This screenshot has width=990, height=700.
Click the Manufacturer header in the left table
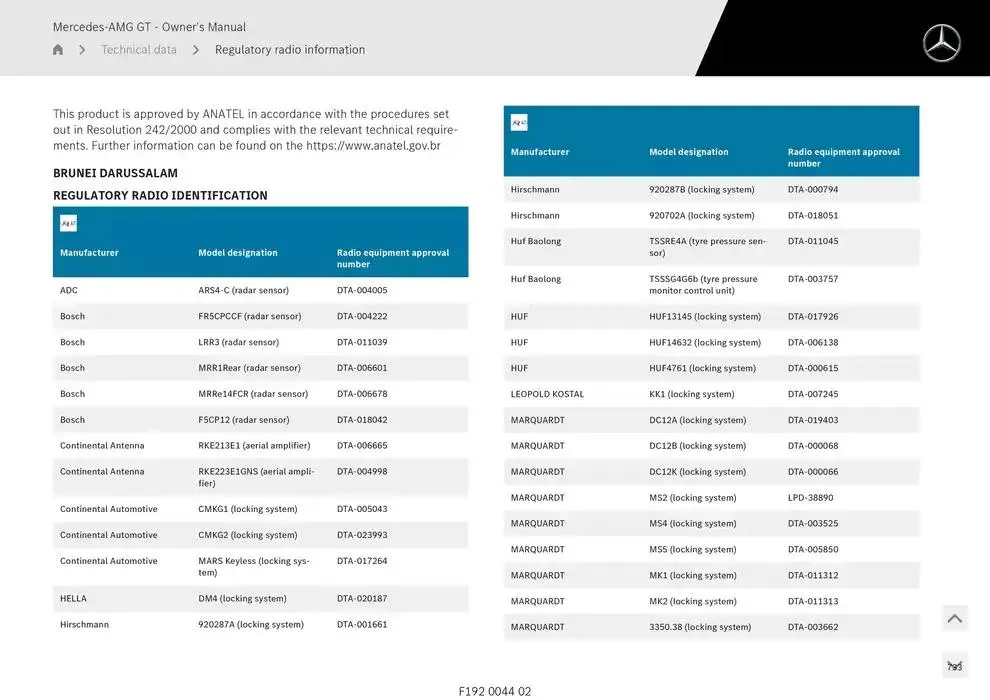89,253
